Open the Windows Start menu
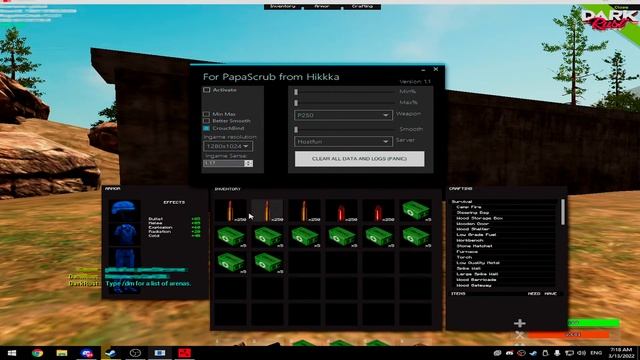 click(x=11, y=353)
